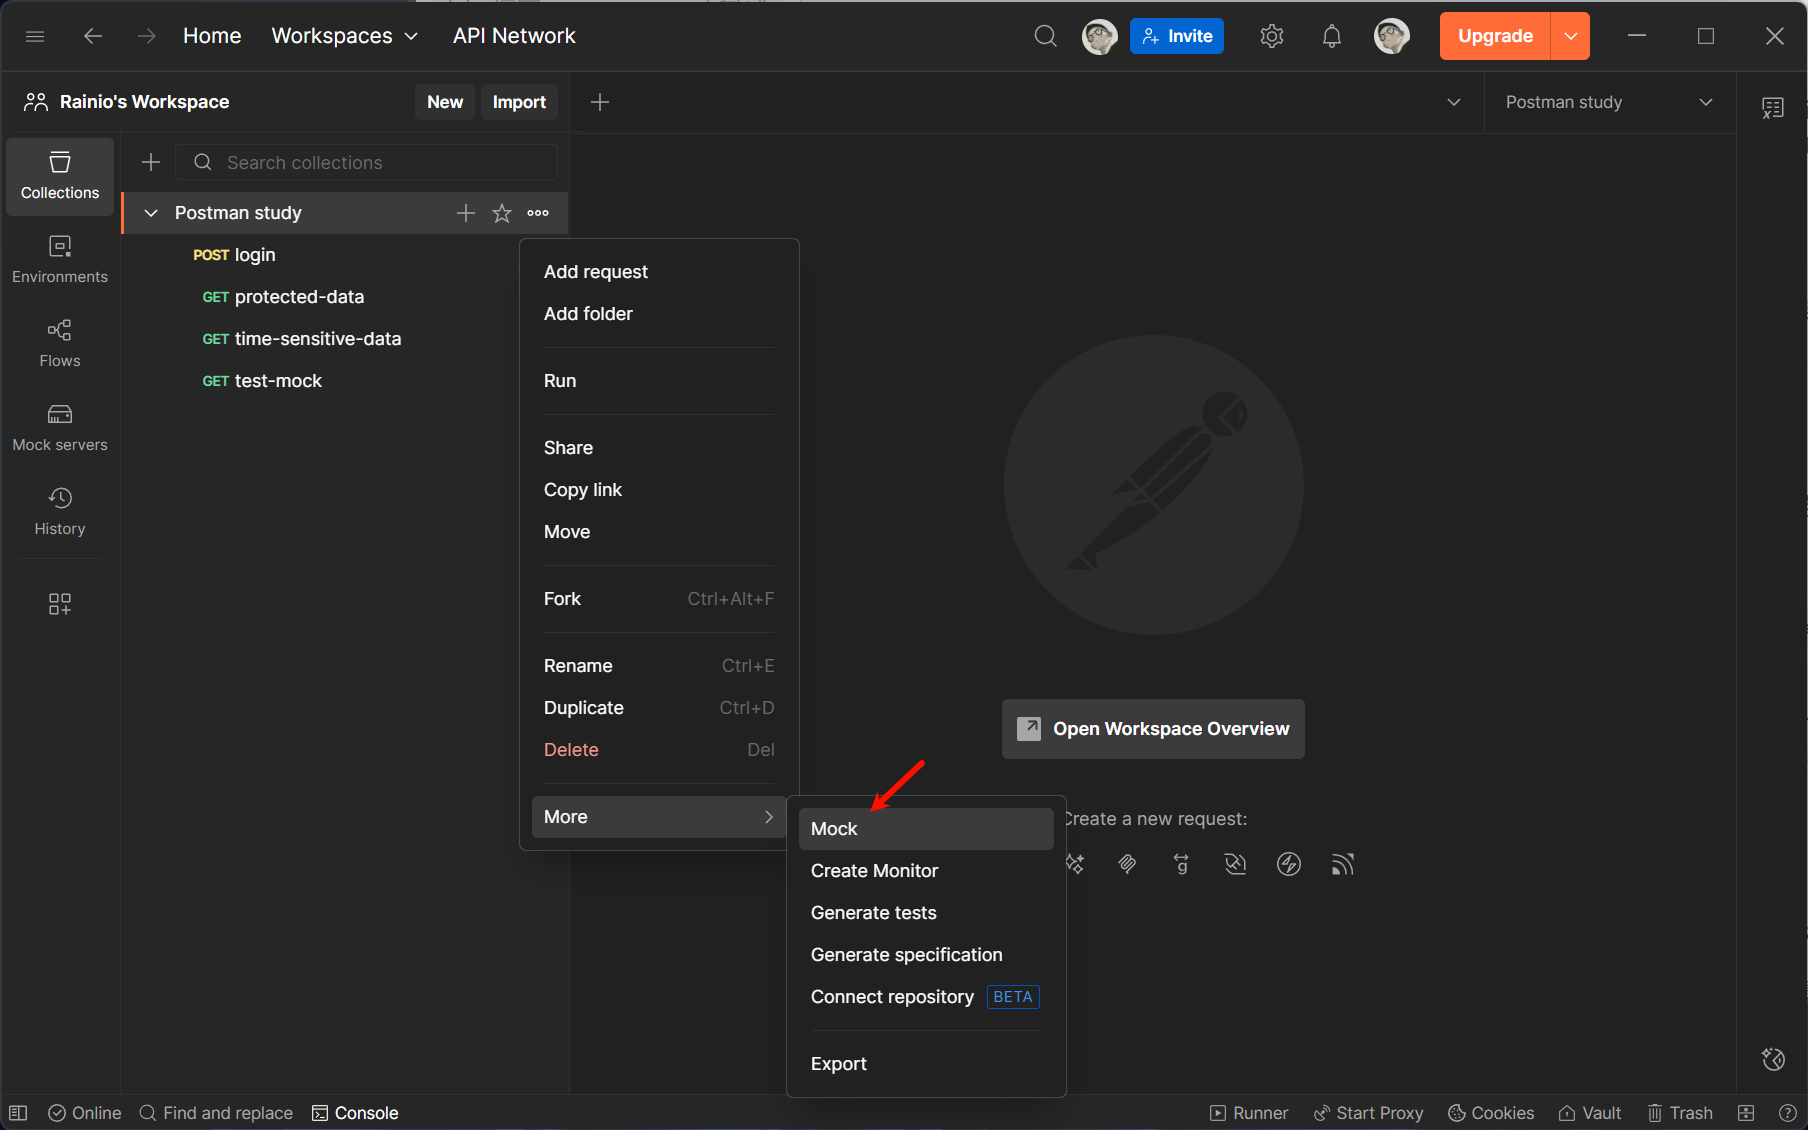Expand the More submenu
The height and width of the screenshot is (1130, 1808).
coord(659,817)
